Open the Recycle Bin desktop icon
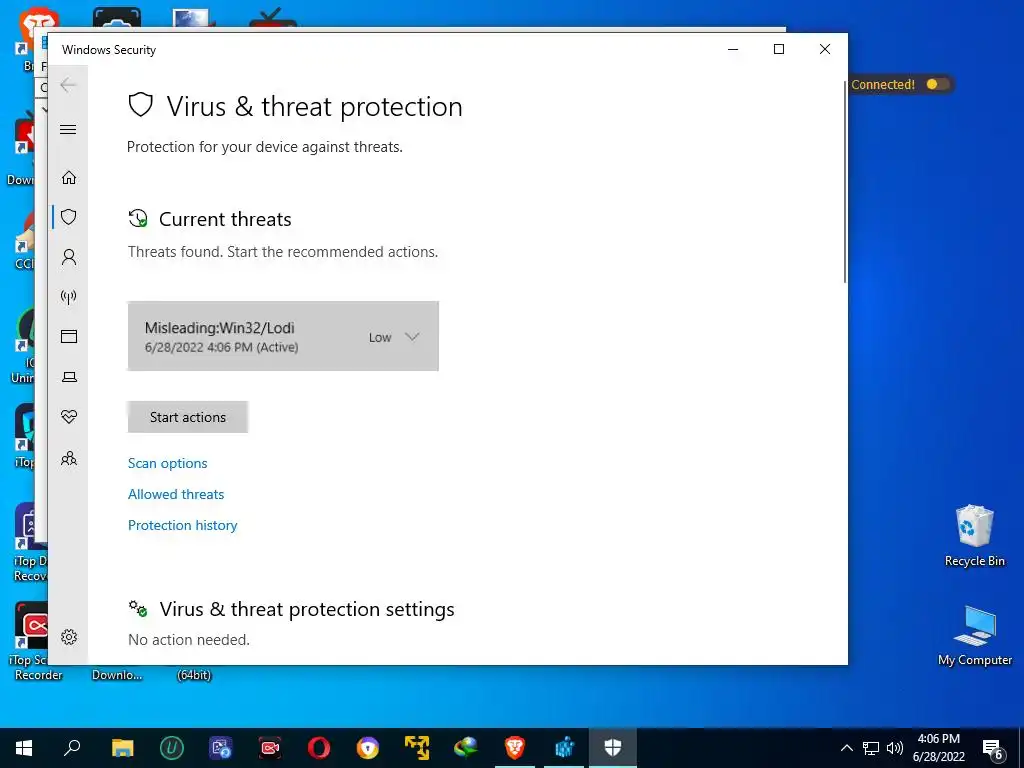The height and width of the screenshot is (768, 1024). [974, 536]
